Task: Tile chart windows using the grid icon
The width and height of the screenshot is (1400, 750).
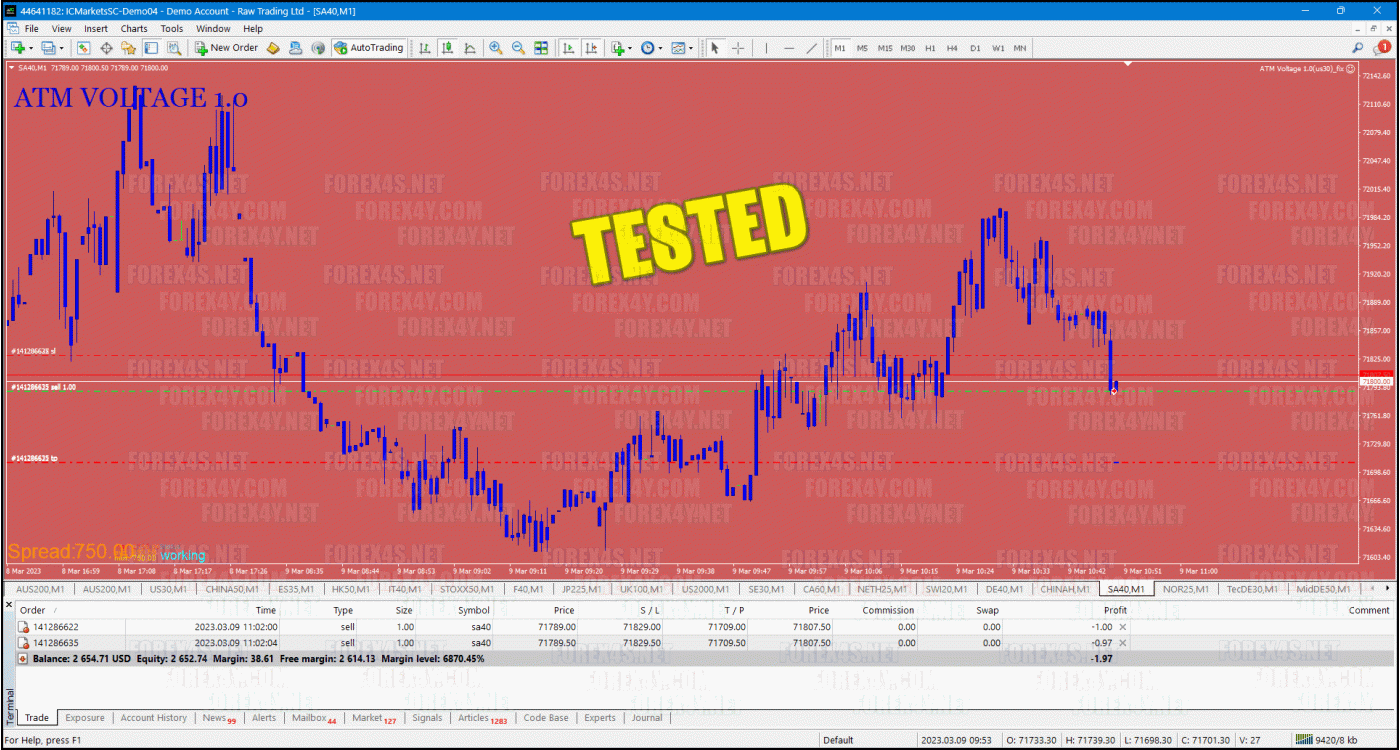Action: pos(541,47)
